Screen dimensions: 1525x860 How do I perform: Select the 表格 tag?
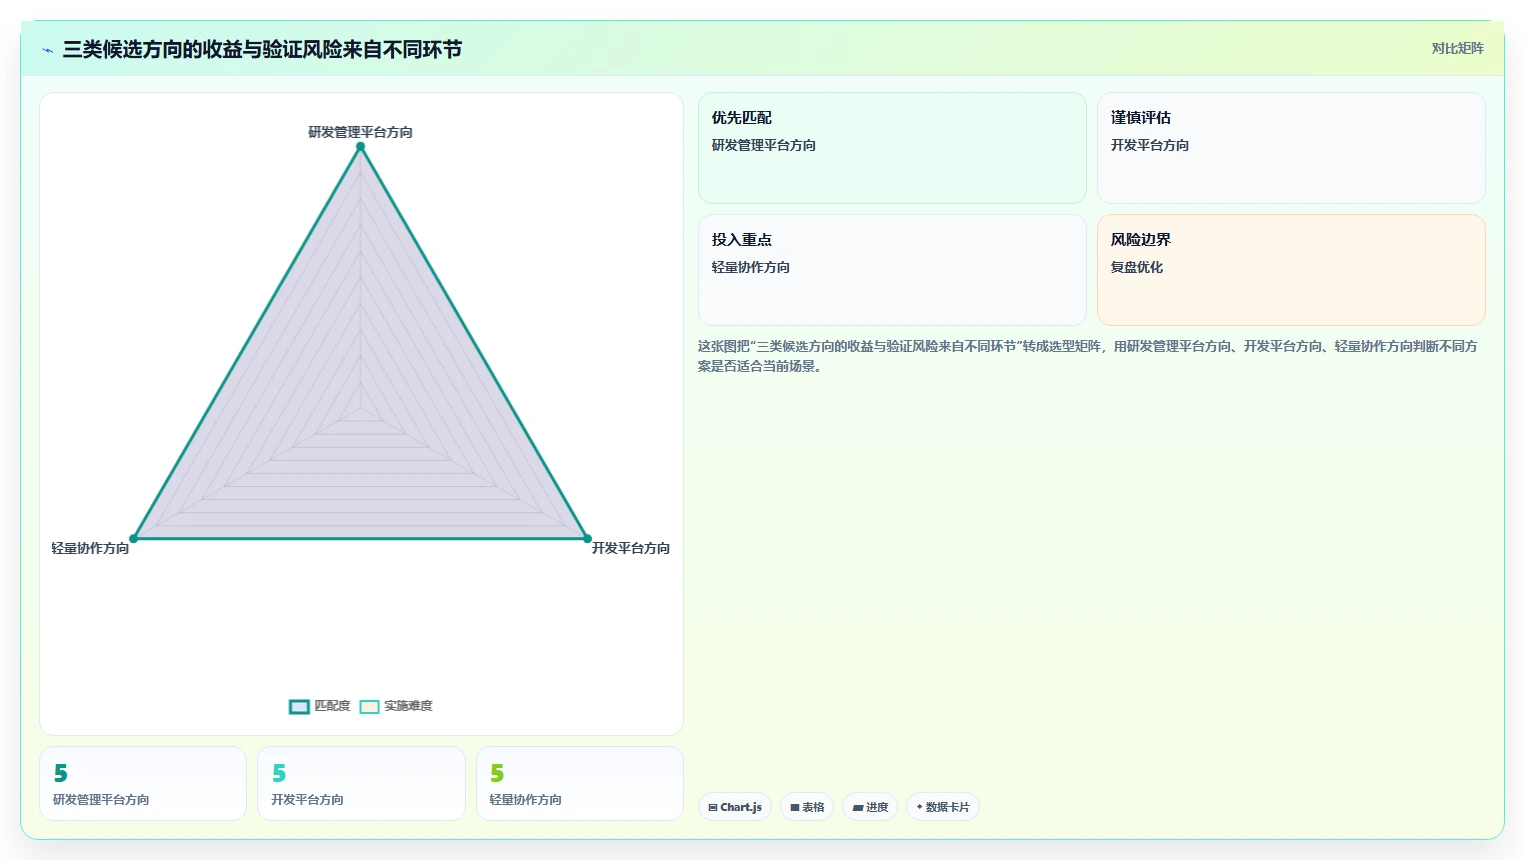807,807
